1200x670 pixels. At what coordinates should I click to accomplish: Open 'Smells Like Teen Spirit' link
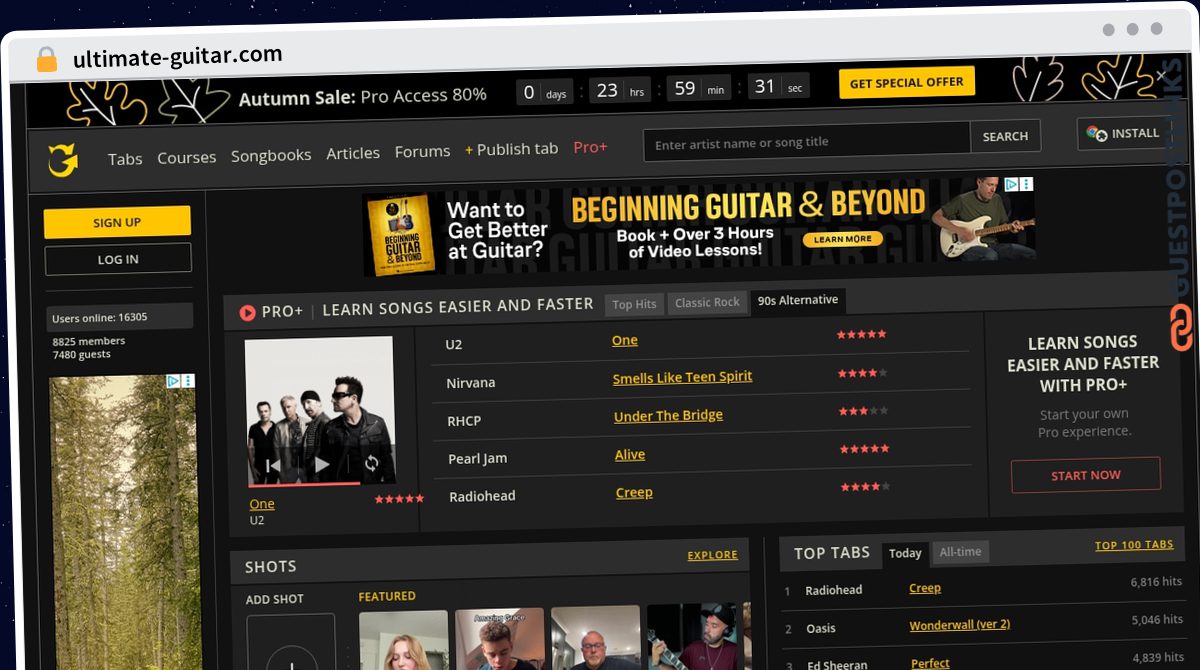[682, 377]
